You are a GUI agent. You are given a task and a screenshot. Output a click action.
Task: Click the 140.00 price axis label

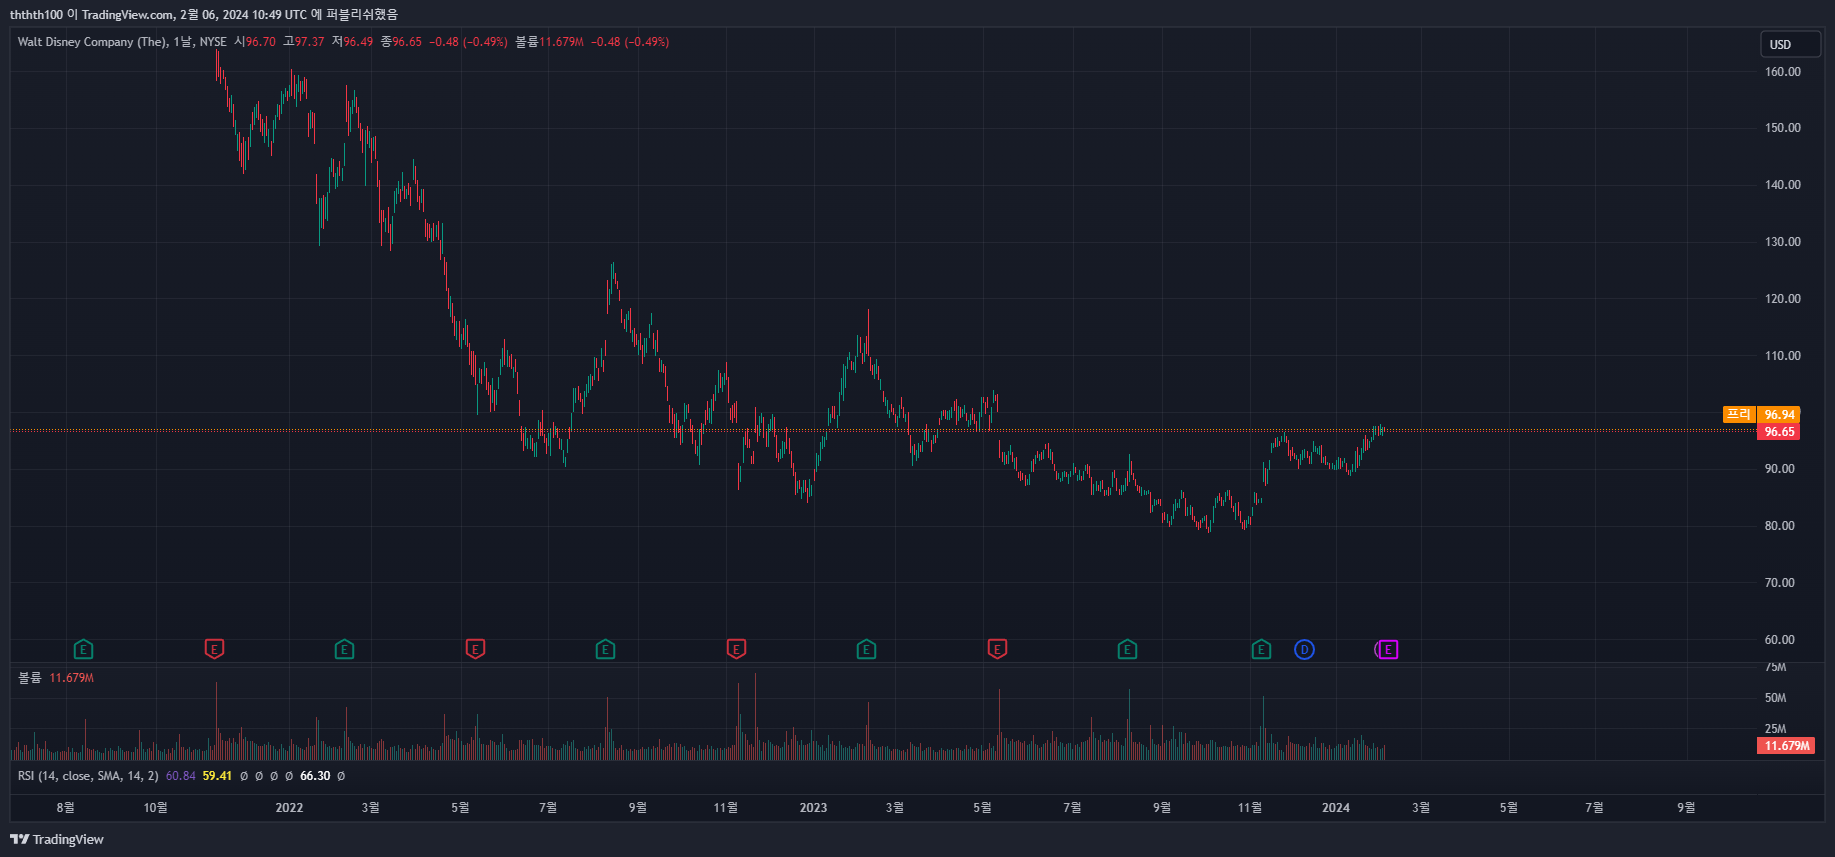(x=1783, y=185)
